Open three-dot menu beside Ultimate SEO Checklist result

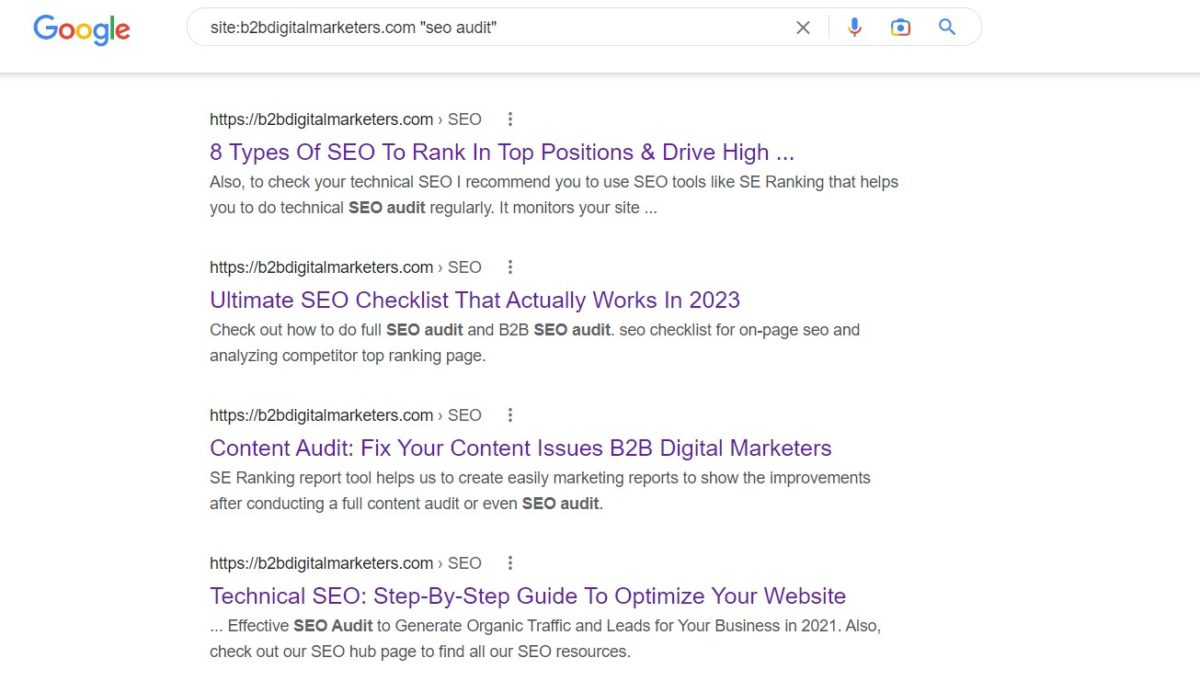510,267
